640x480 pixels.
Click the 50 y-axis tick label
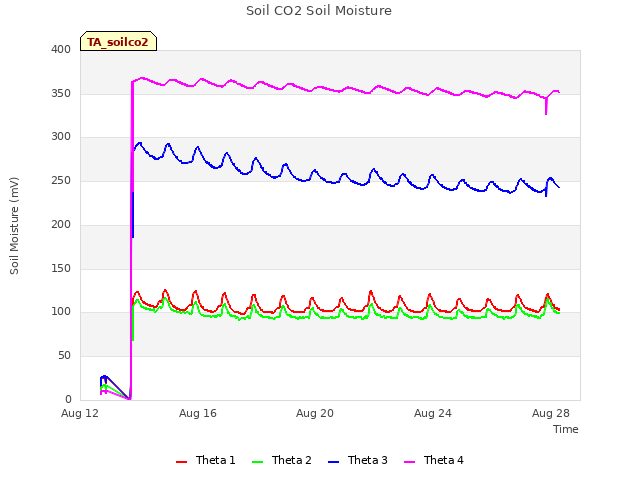64,356
